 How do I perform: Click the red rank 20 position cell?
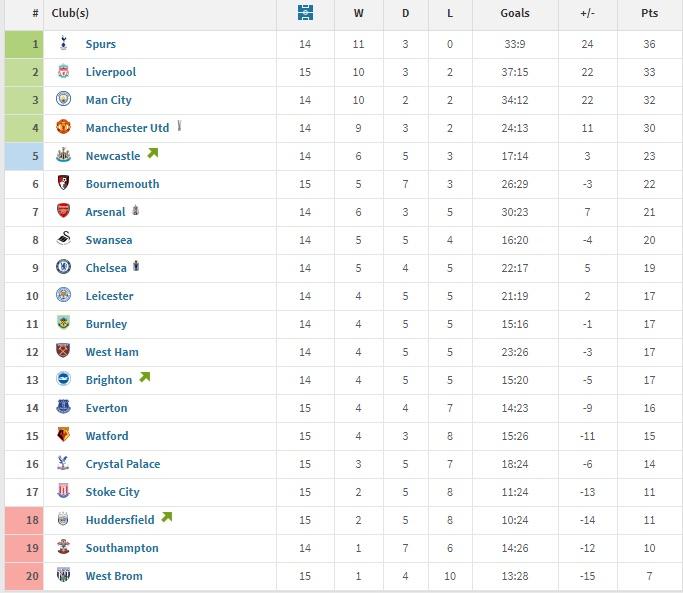(x=24, y=576)
